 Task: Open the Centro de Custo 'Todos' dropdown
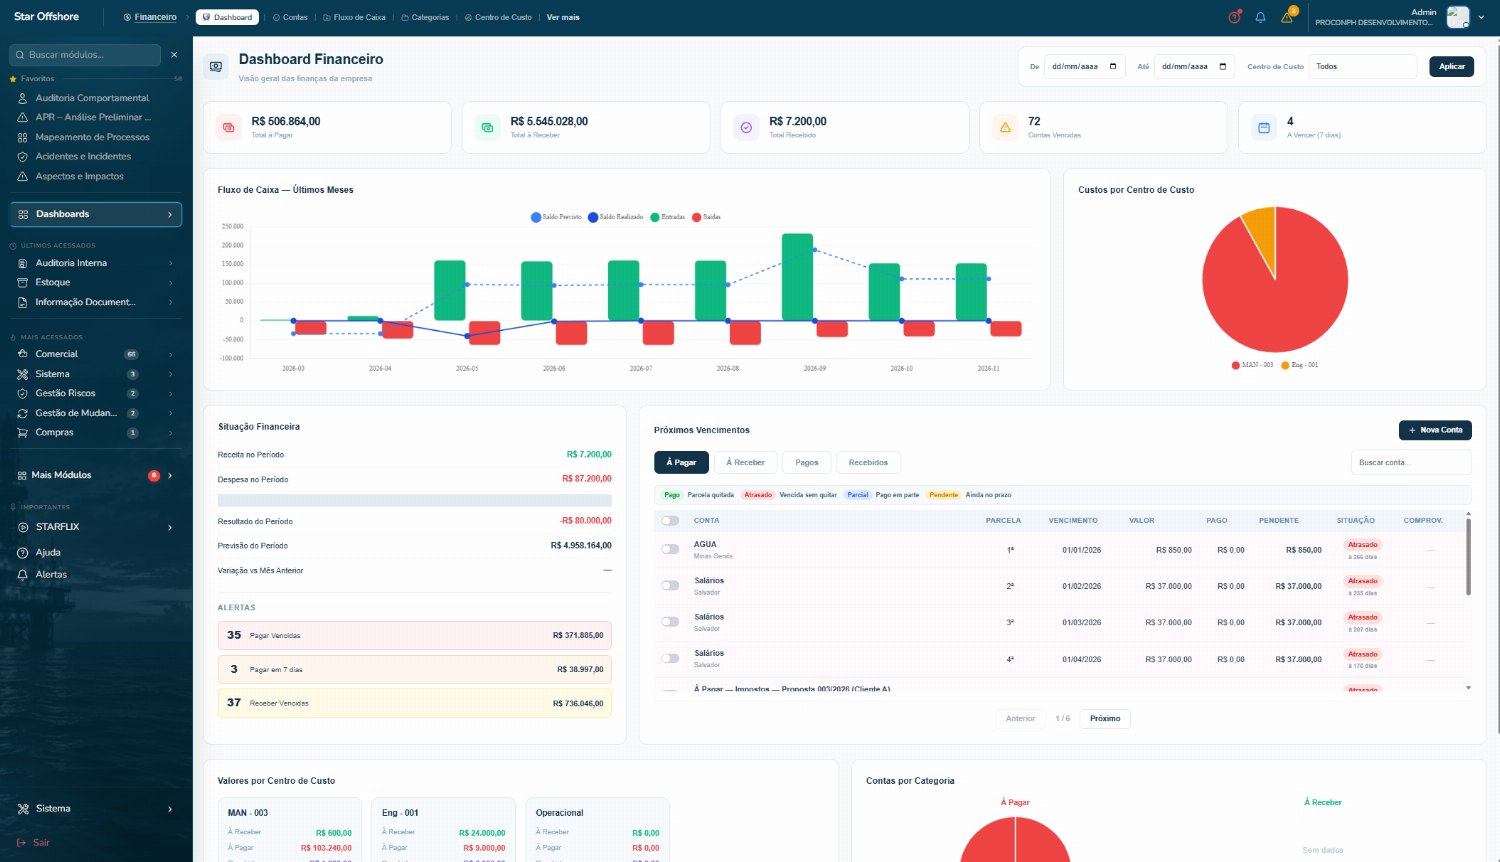click(1363, 67)
